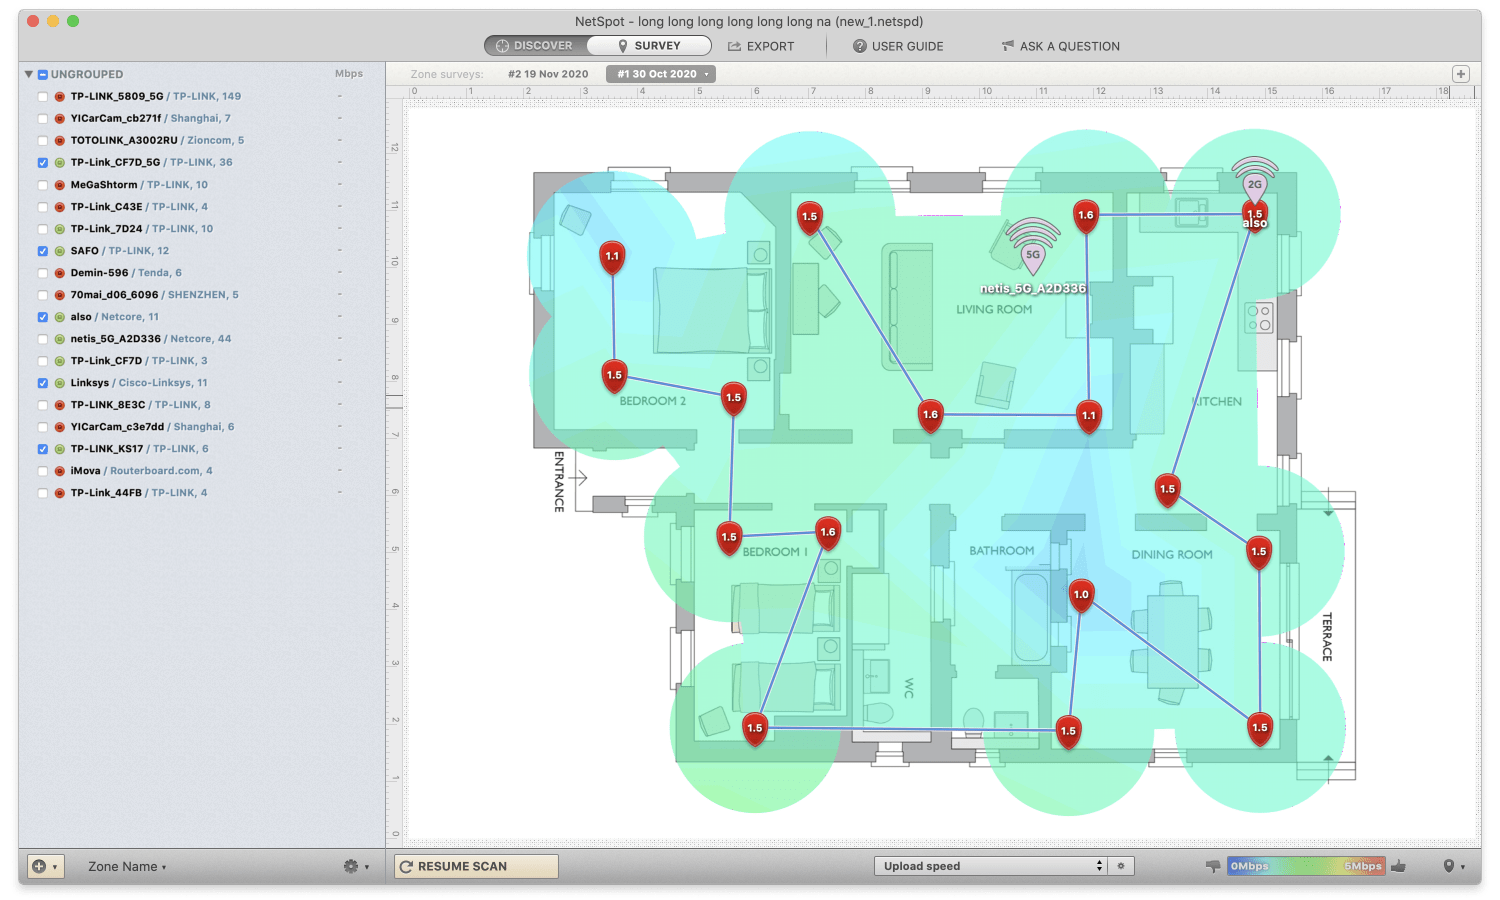Open the add (plus) menu in bottom-left
The height and width of the screenshot is (900, 1500).
pyautogui.click(x=46, y=866)
